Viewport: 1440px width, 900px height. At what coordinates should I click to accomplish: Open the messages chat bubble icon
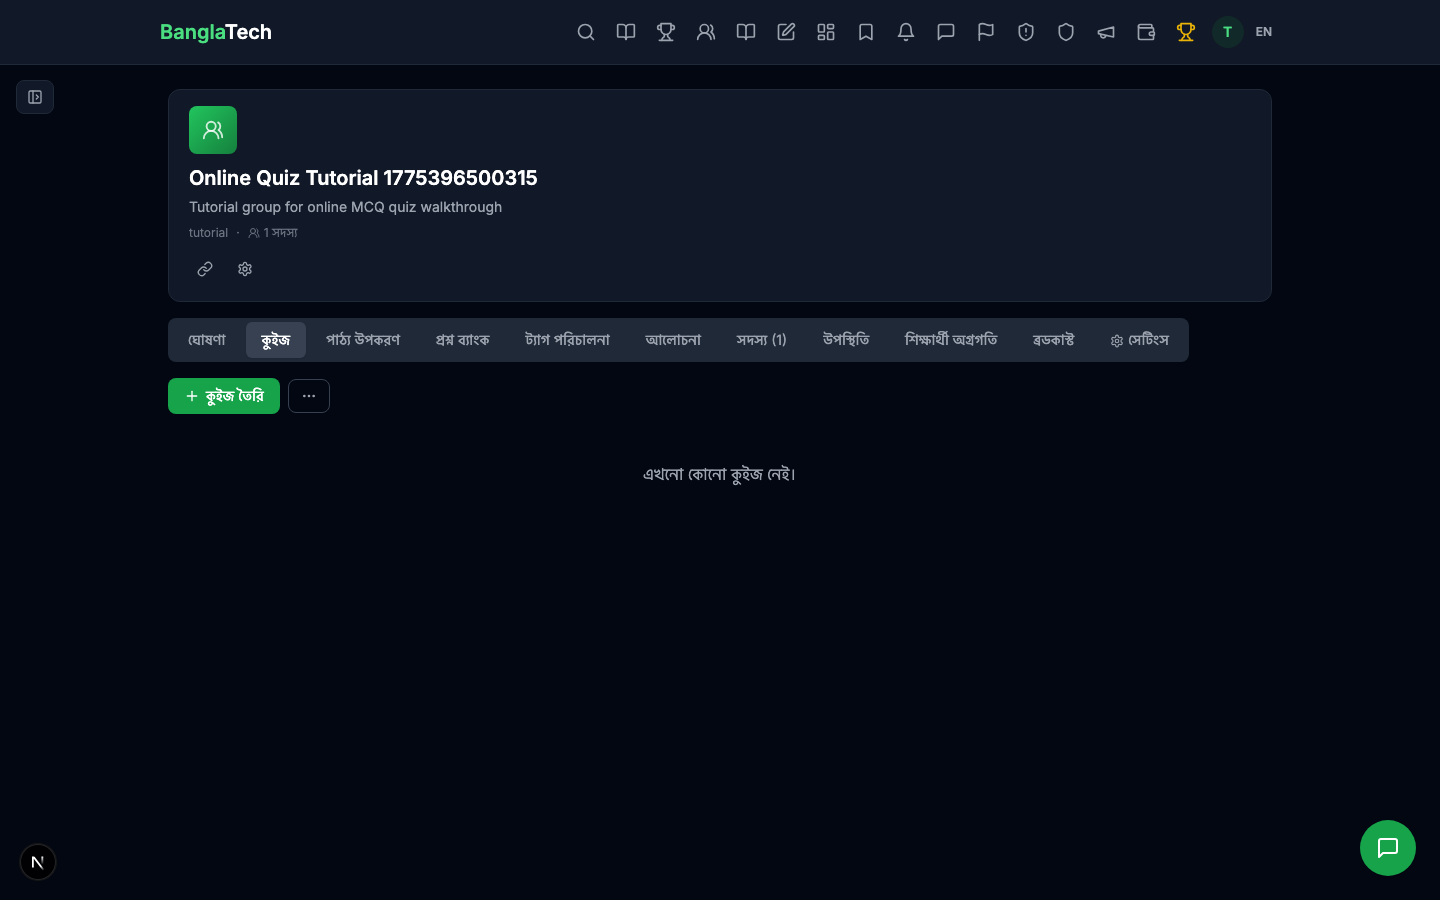coord(946,32)
